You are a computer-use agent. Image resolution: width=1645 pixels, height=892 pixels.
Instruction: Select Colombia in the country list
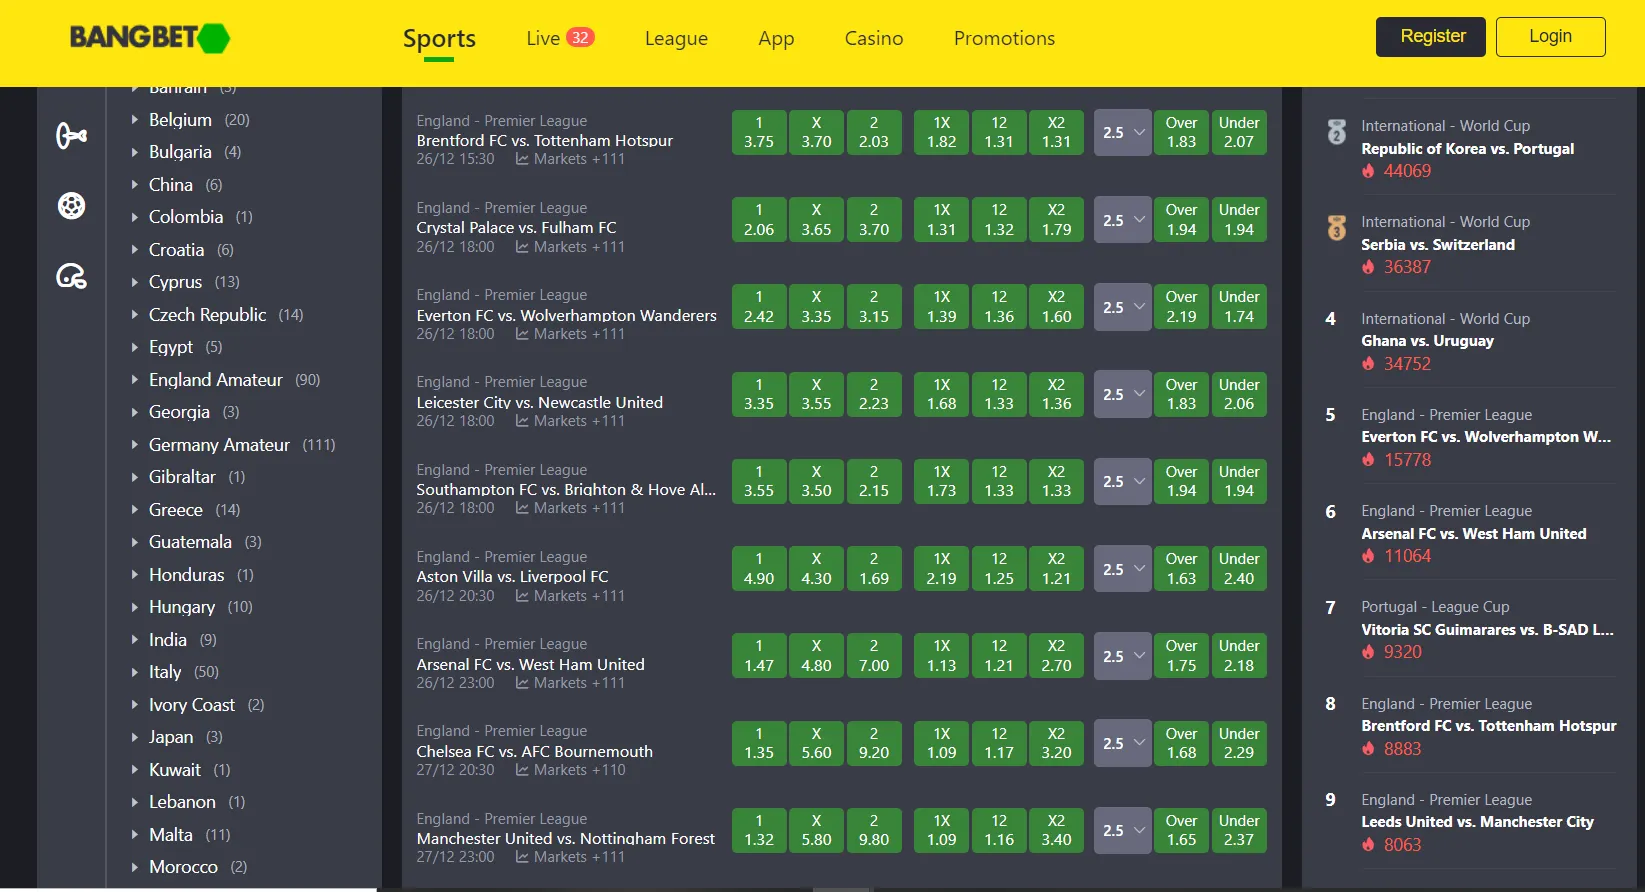coord(186,217)
